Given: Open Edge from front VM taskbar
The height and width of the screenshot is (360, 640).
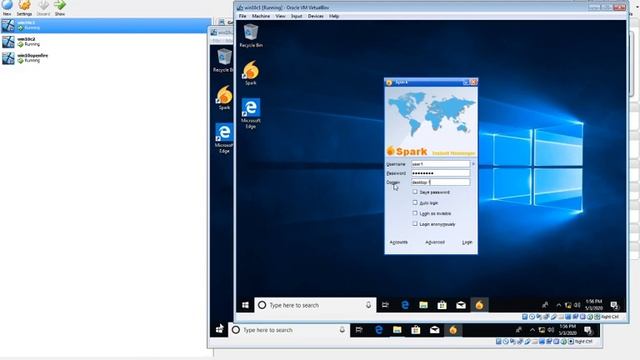Looking at the screenshot, I should point(405,305).
